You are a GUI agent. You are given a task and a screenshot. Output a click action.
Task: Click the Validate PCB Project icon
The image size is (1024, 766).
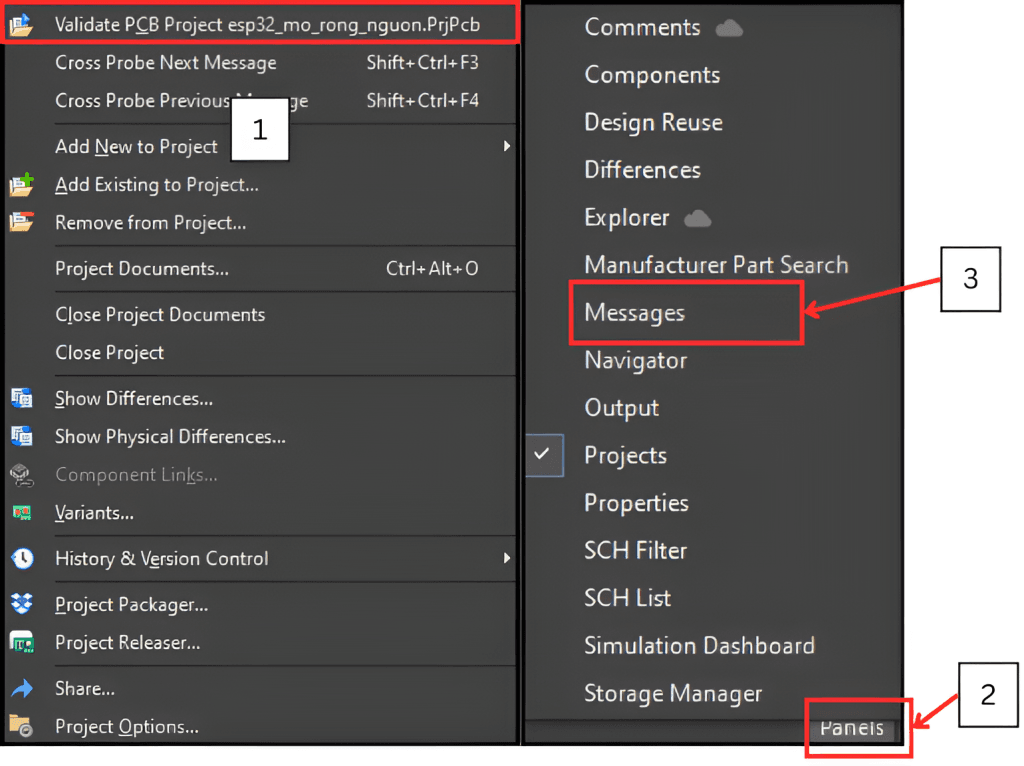click(x=21, y=25)
